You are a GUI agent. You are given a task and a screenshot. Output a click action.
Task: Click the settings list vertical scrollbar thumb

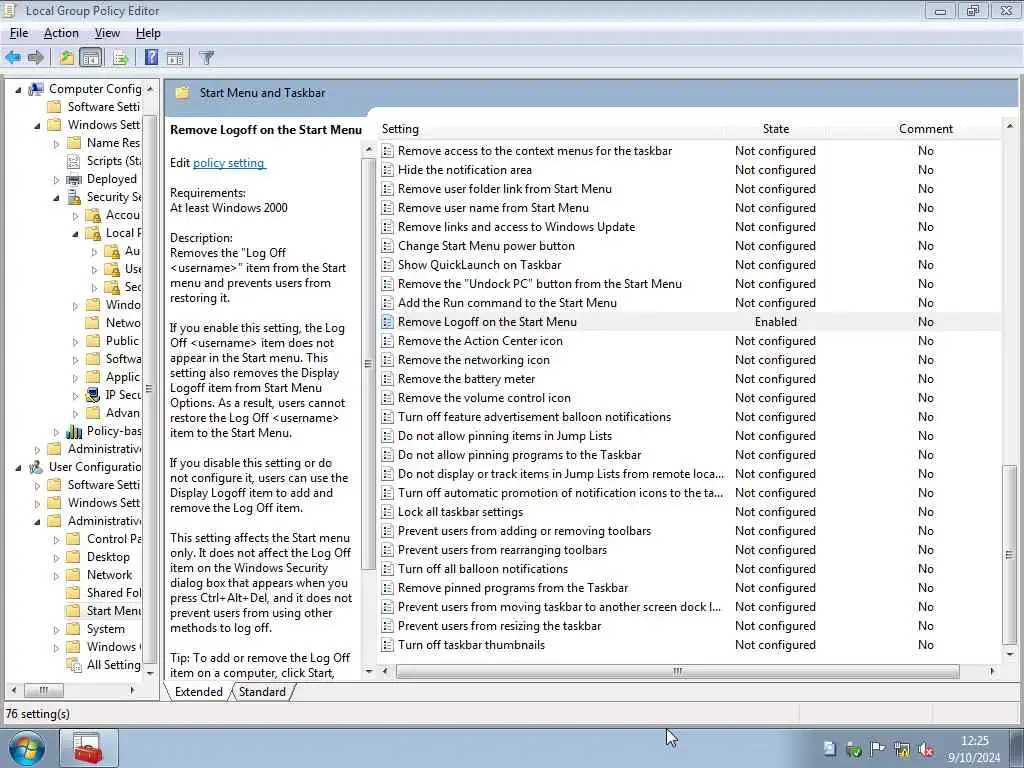[x=1010, y=554]
